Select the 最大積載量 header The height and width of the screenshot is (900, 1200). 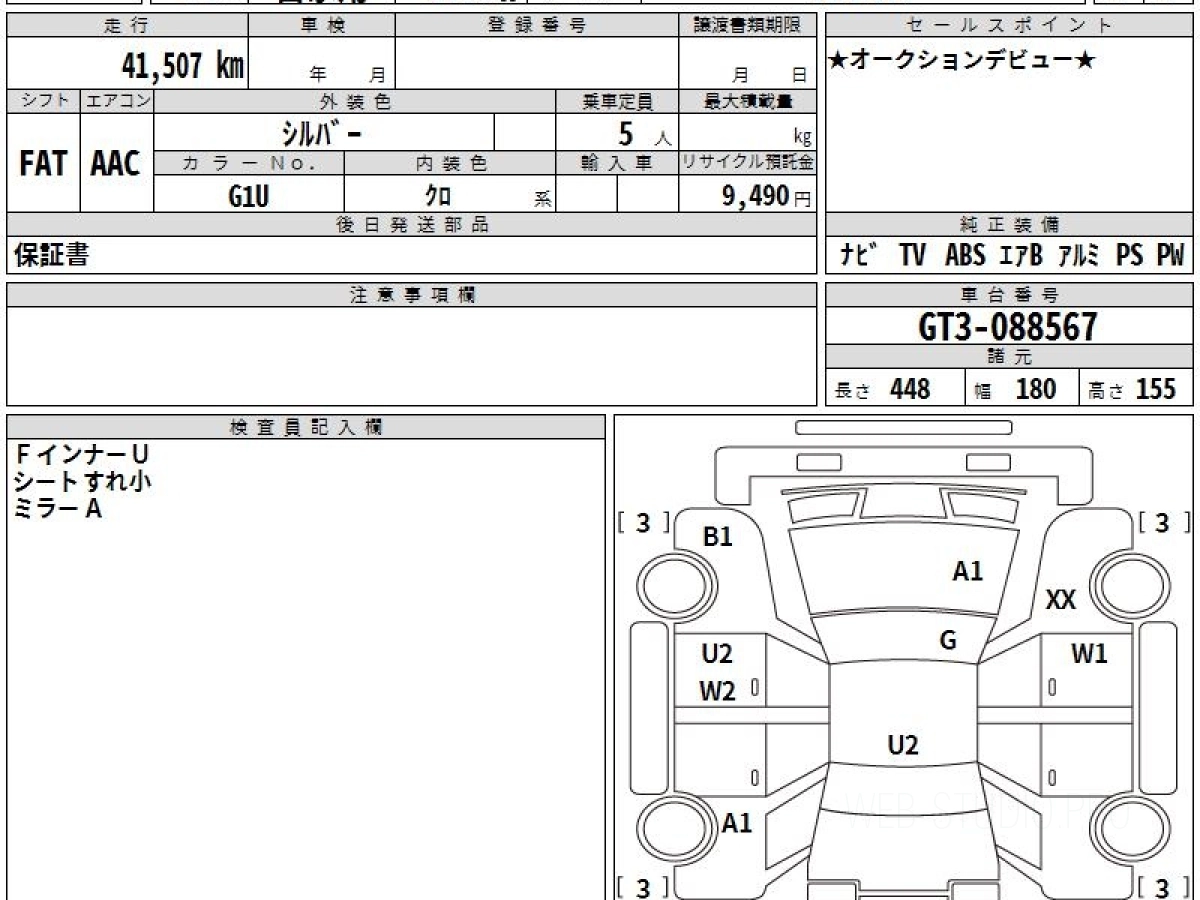coord(748,101)
